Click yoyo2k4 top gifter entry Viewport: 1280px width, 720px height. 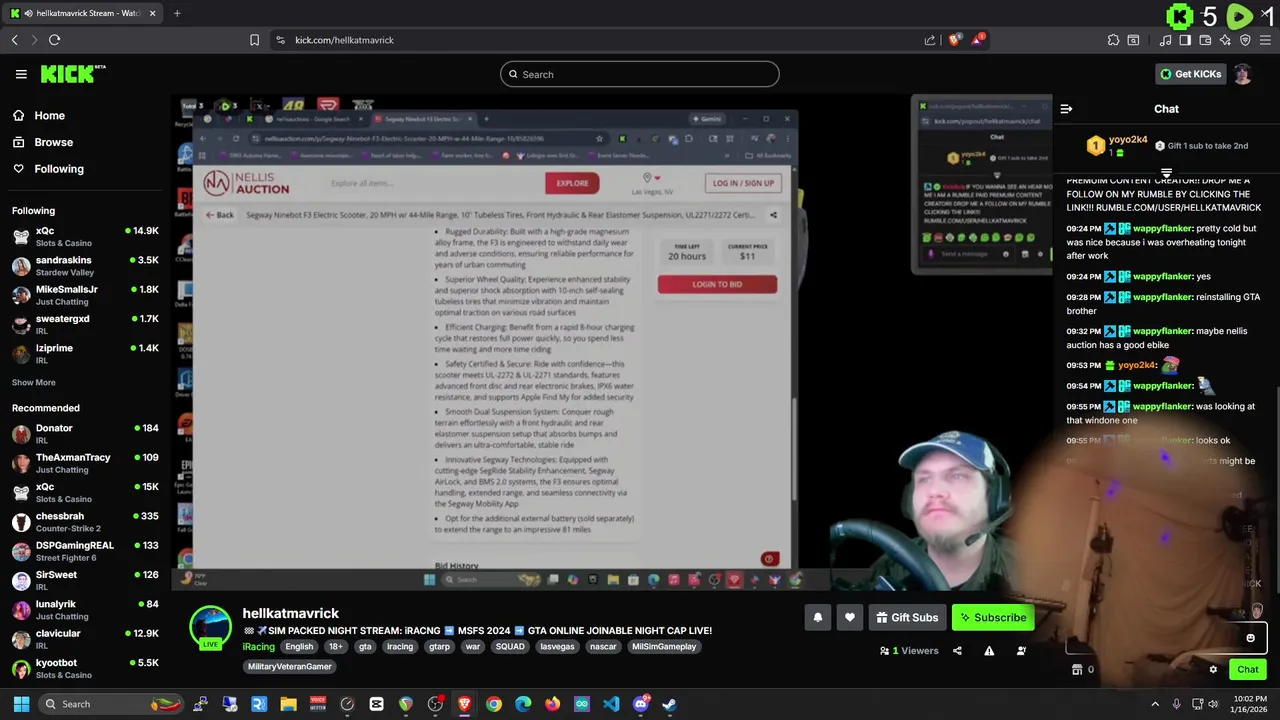coord(1118,146)
